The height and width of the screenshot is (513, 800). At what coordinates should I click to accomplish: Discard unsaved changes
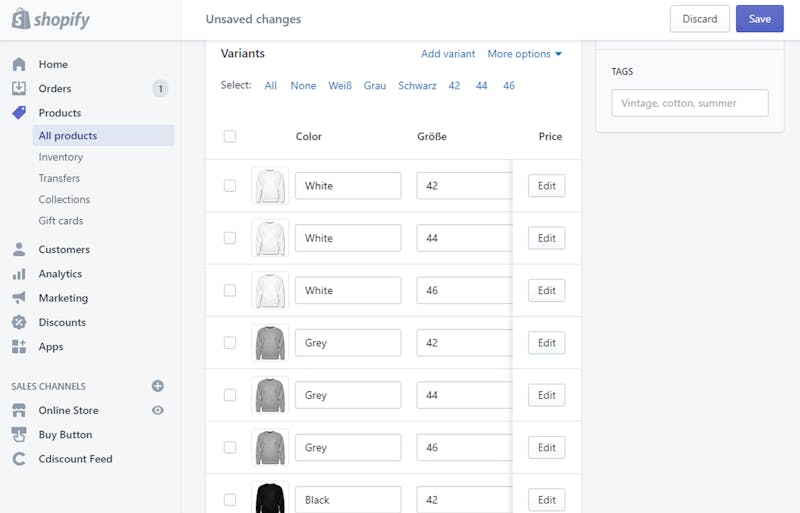699,19
